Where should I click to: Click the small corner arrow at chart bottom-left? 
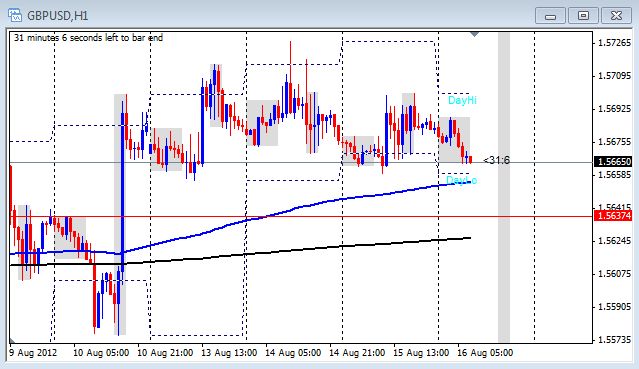(13, 340)
